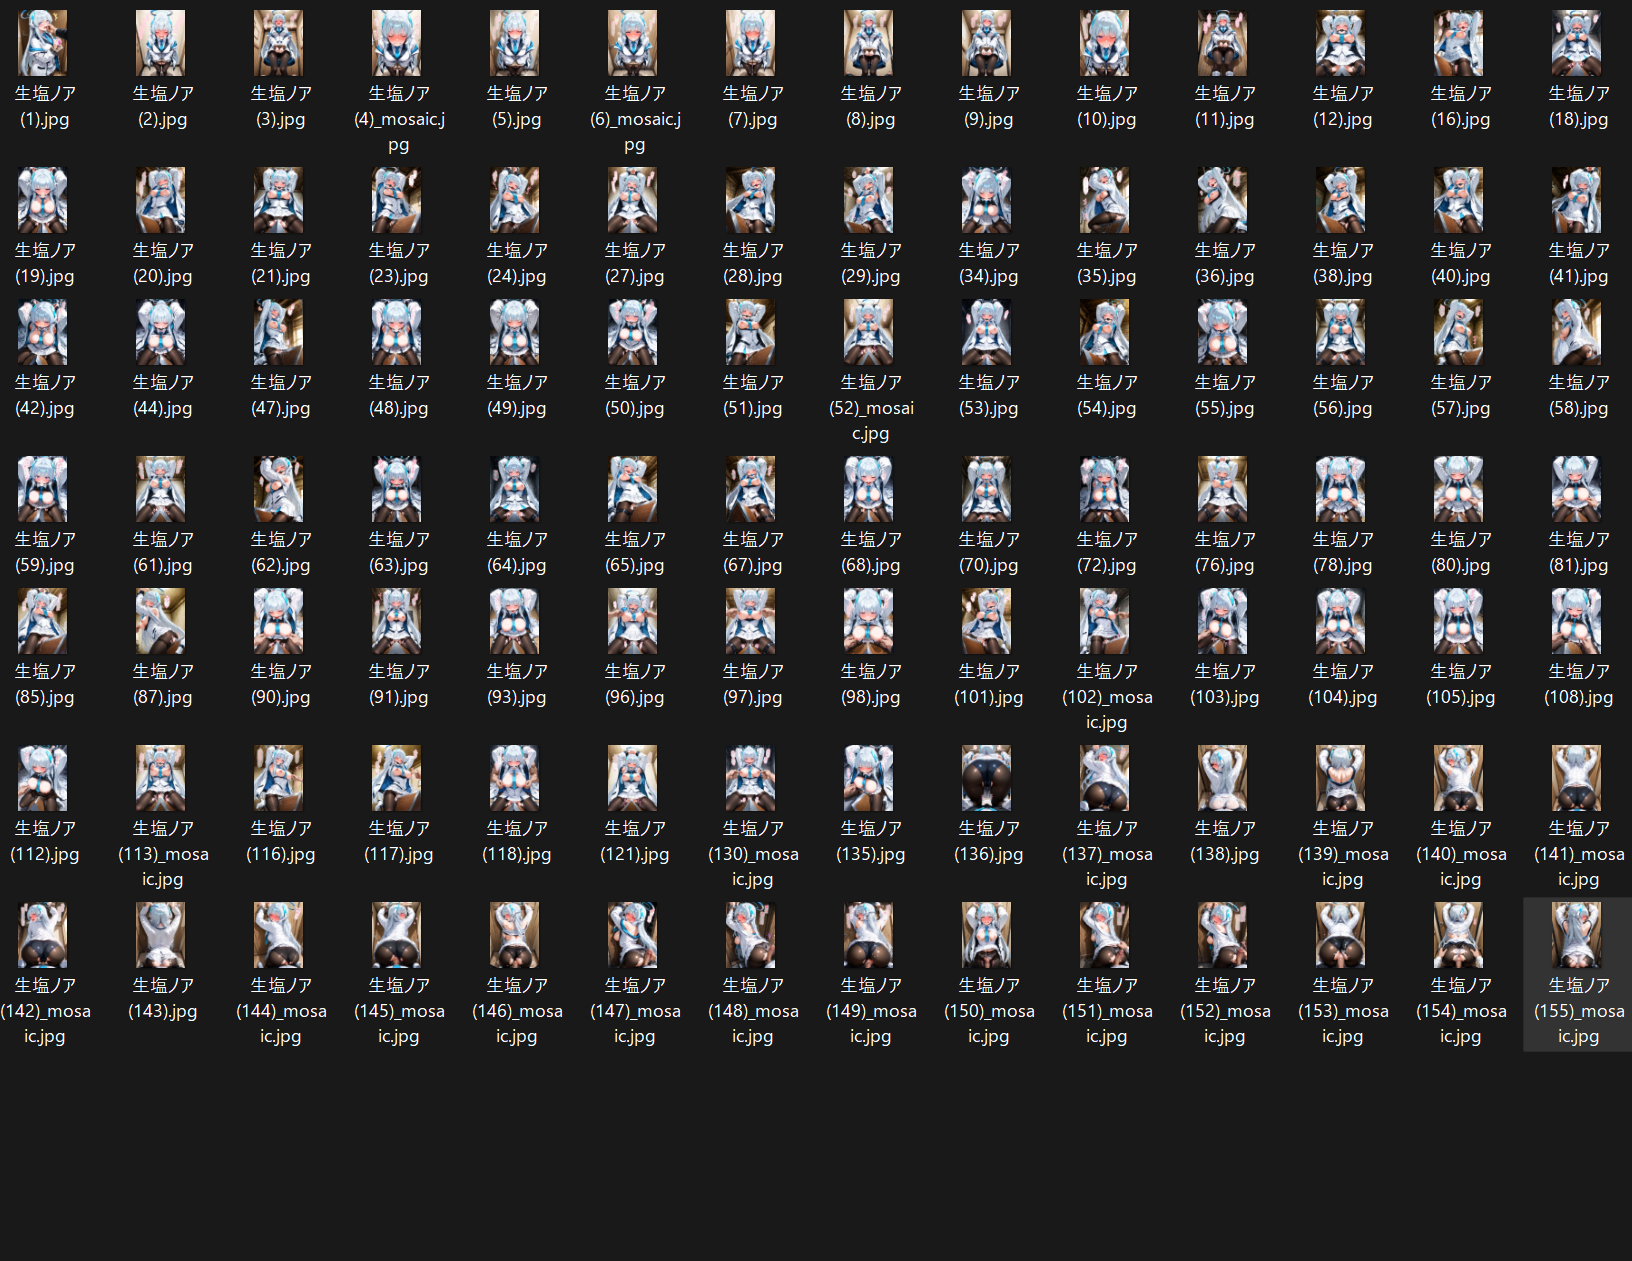Image resolution: width=1632 pixels, height=1261 pixels.
Task: Select the 生塩ノア (59).jpg thumbnail
Action: [x=44, y=489]
